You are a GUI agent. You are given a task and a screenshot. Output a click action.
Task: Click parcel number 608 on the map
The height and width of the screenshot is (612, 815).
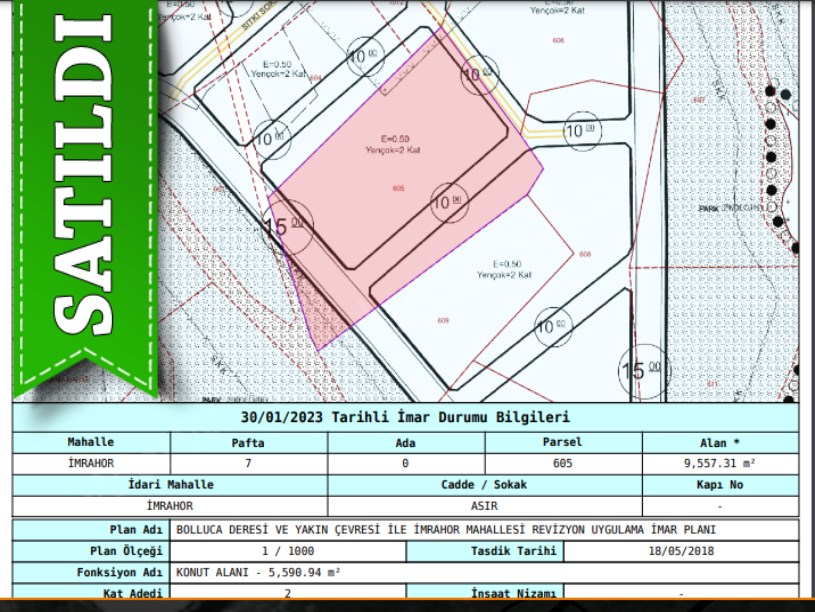[x=585, y=255]
